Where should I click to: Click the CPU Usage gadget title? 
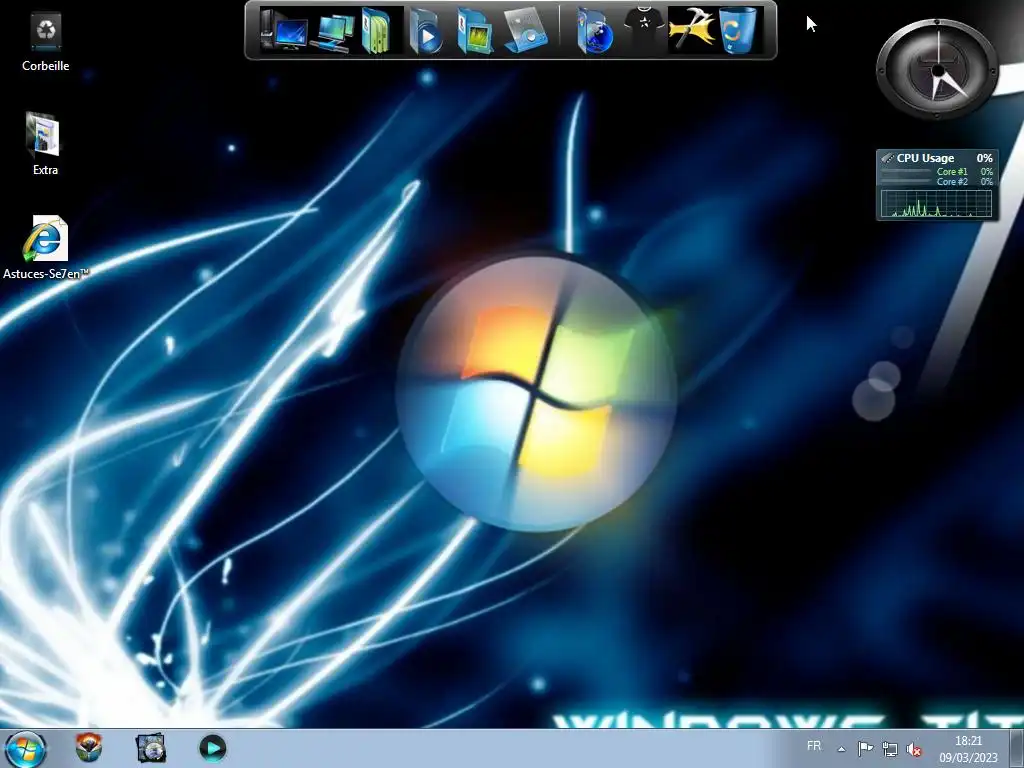click(925, 158)
